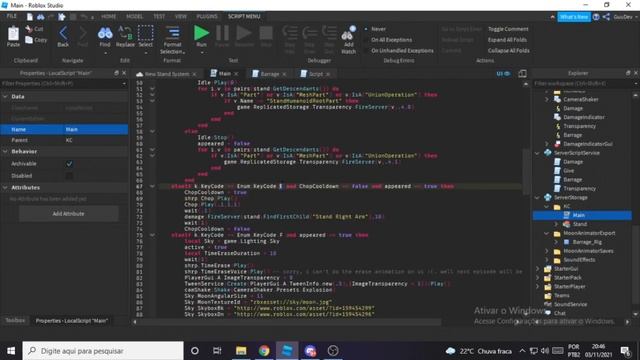This screenshot has width=640, height=360.
Task: Select On All Exceptions option
Action: pos(391,40)
